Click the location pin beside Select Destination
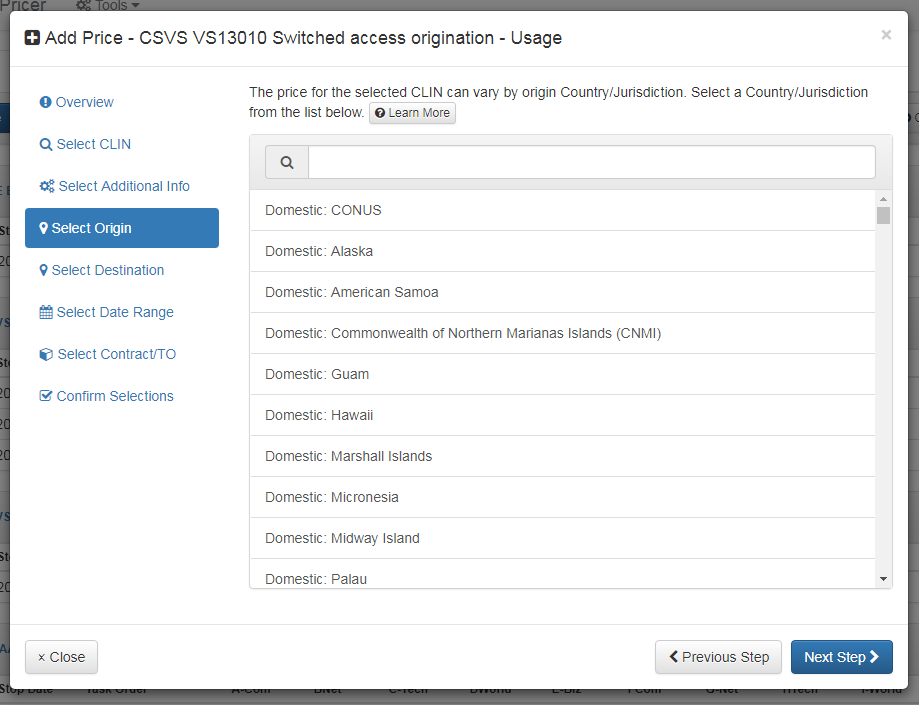 click(45, 269)
